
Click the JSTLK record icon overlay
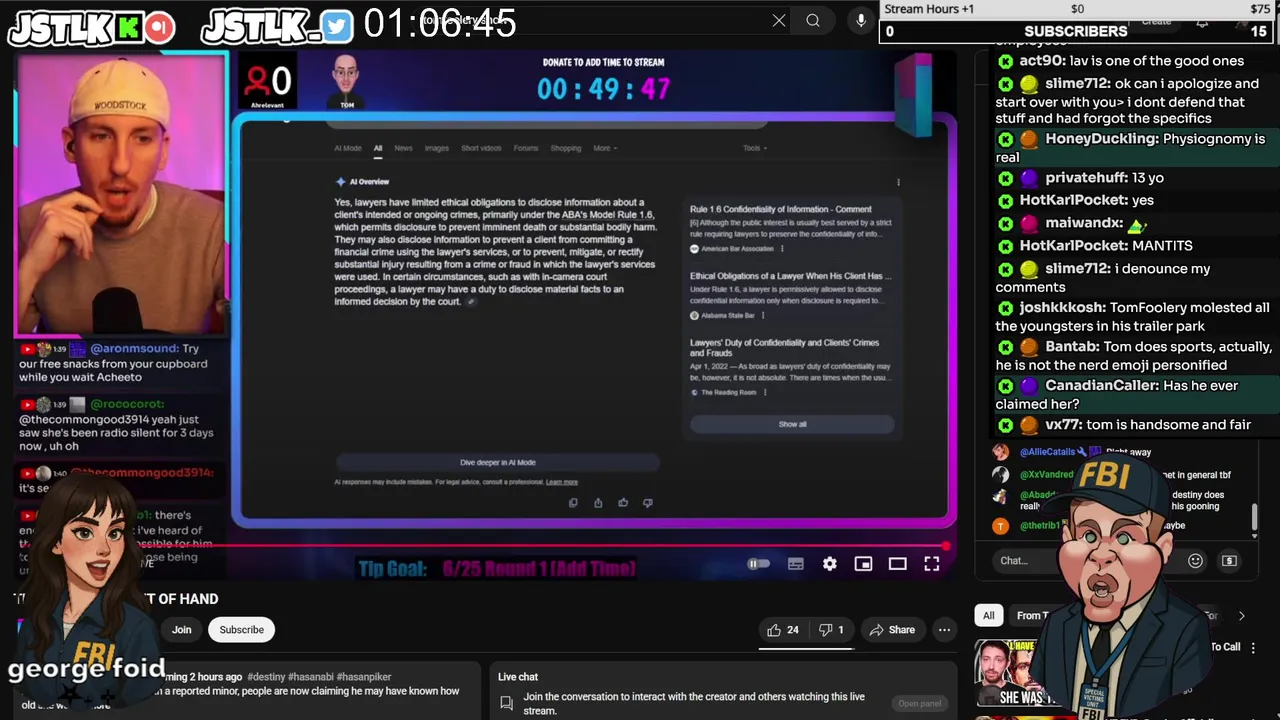[x=158, y=27]
